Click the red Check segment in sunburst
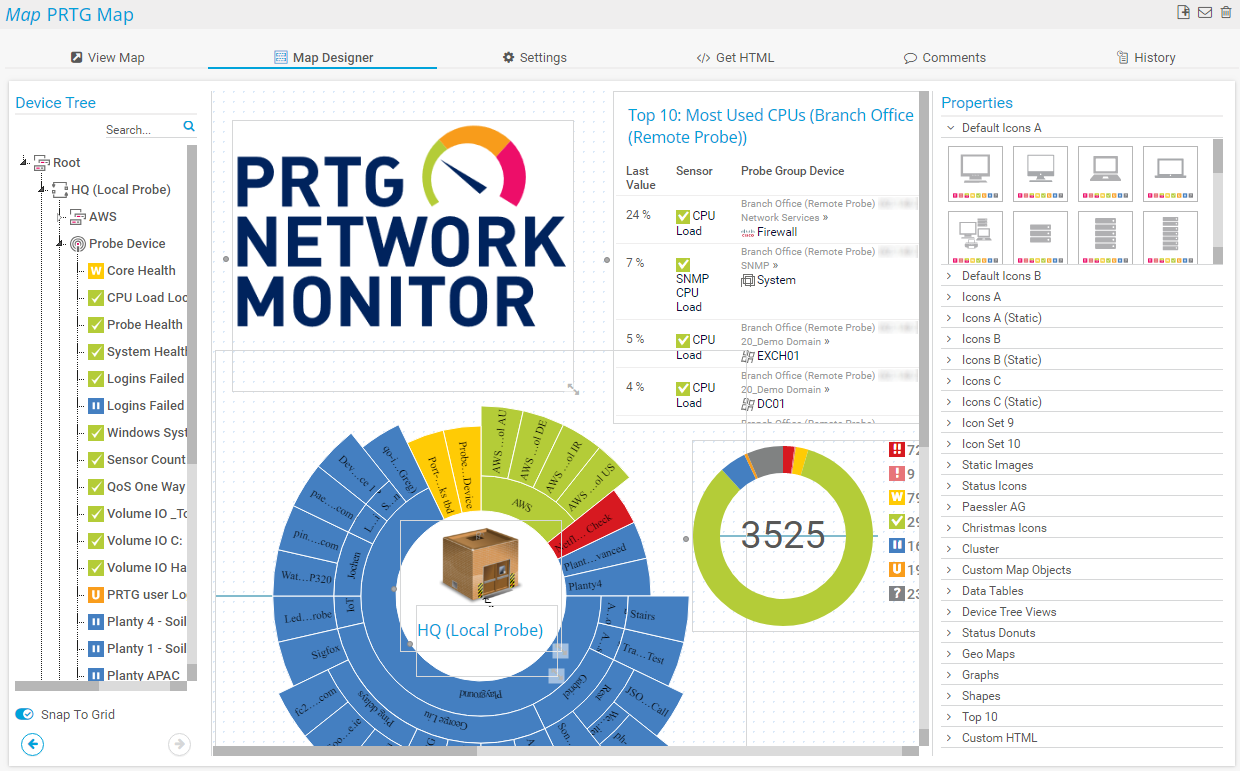This screenshot has height=771, width=1240. tap(592, 521)
